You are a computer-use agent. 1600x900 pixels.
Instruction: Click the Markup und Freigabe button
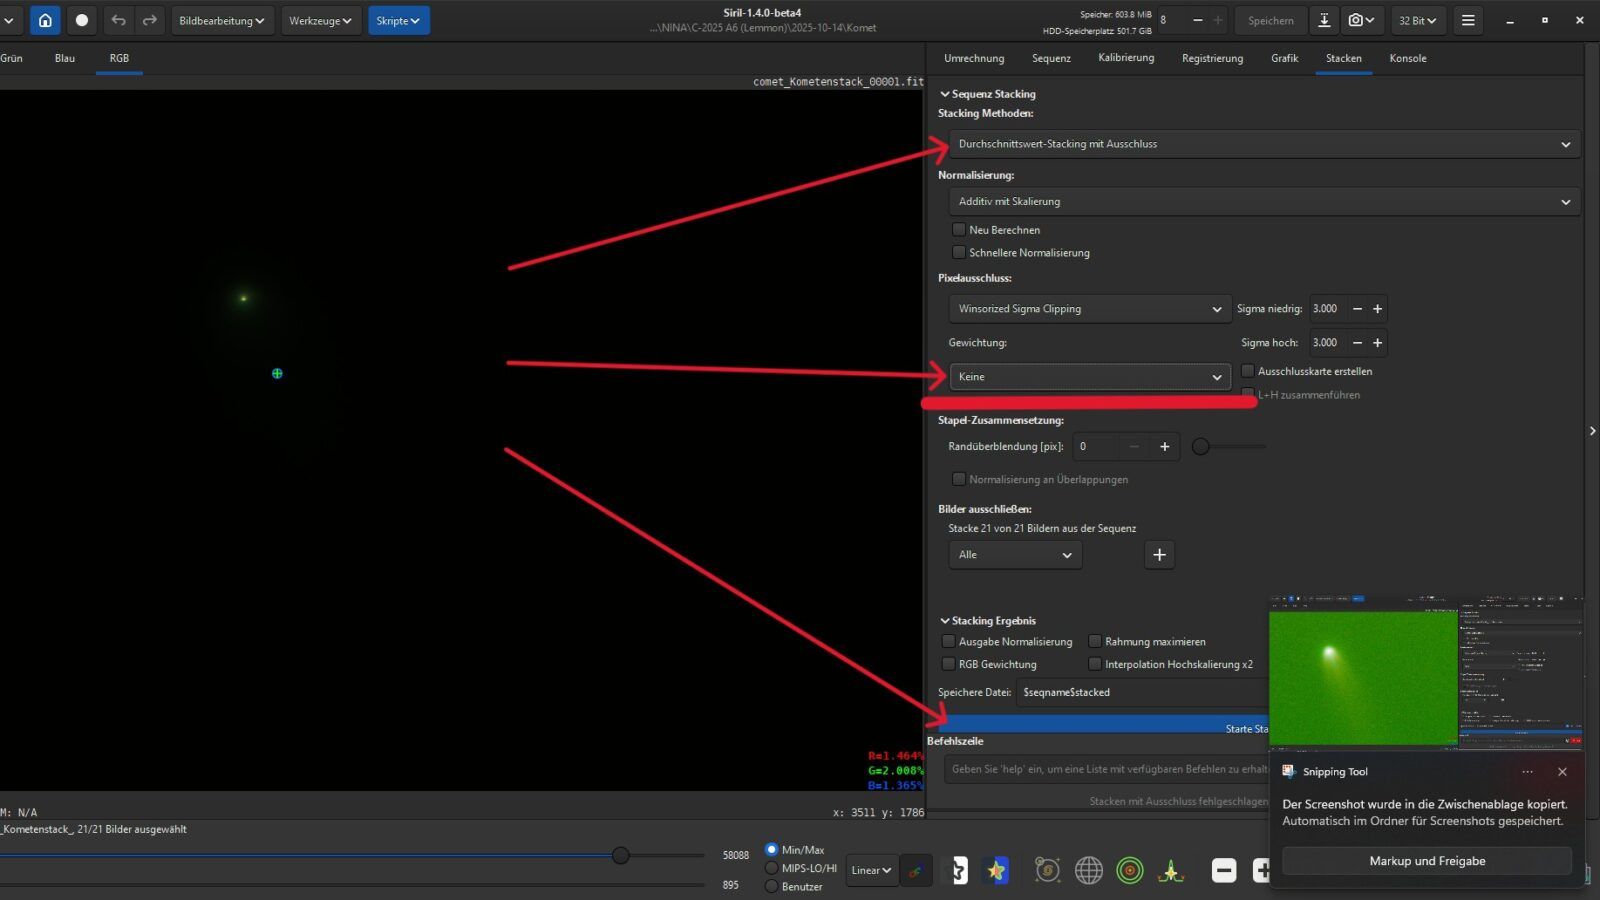click(x=1426, y=861)
